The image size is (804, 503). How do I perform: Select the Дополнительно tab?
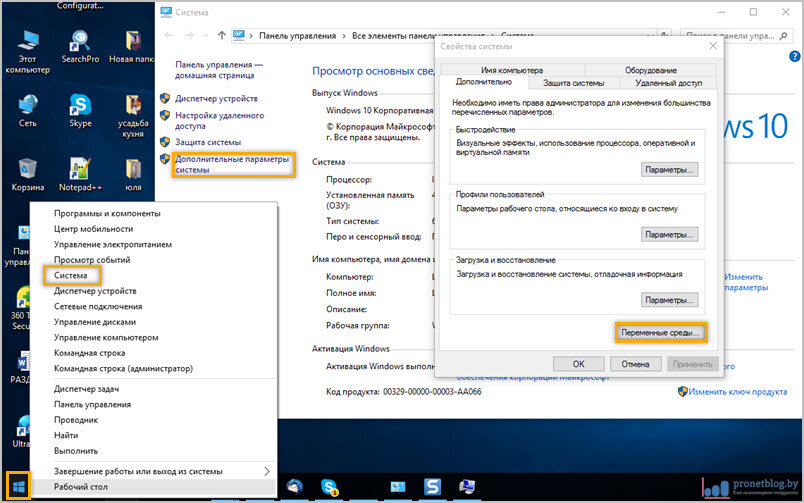[484, 82]
